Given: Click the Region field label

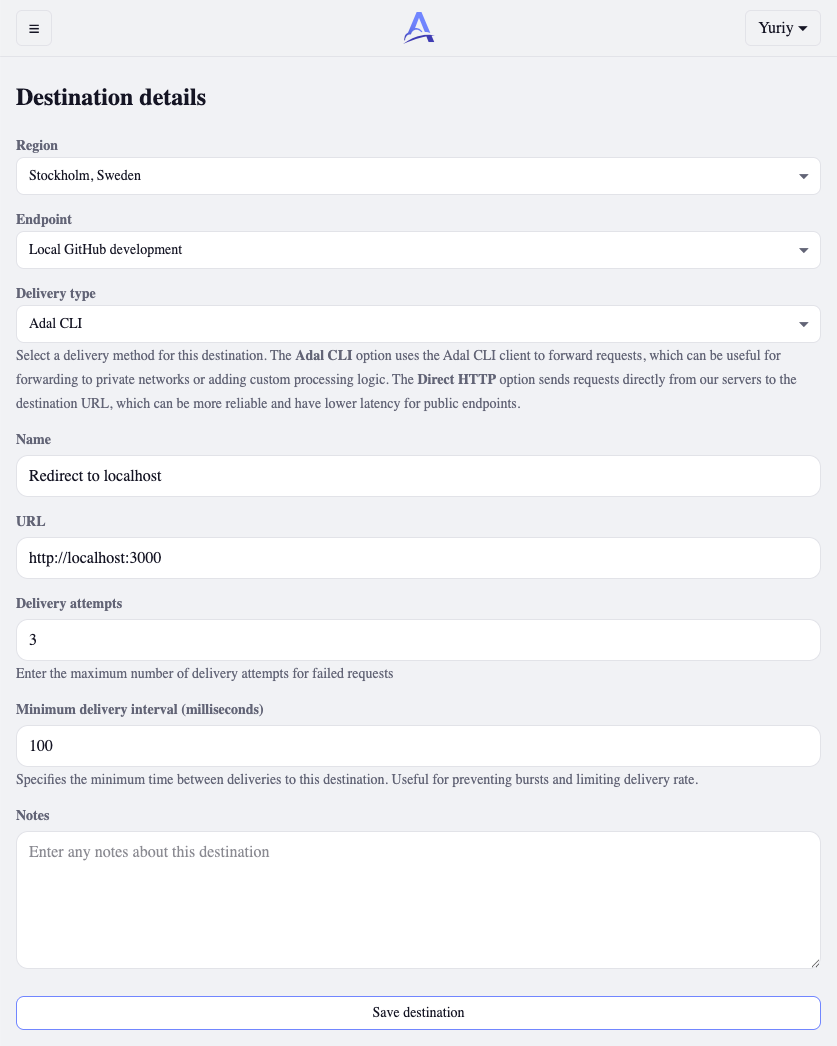Looking at the screenshot, I should (x=37, y=145).
